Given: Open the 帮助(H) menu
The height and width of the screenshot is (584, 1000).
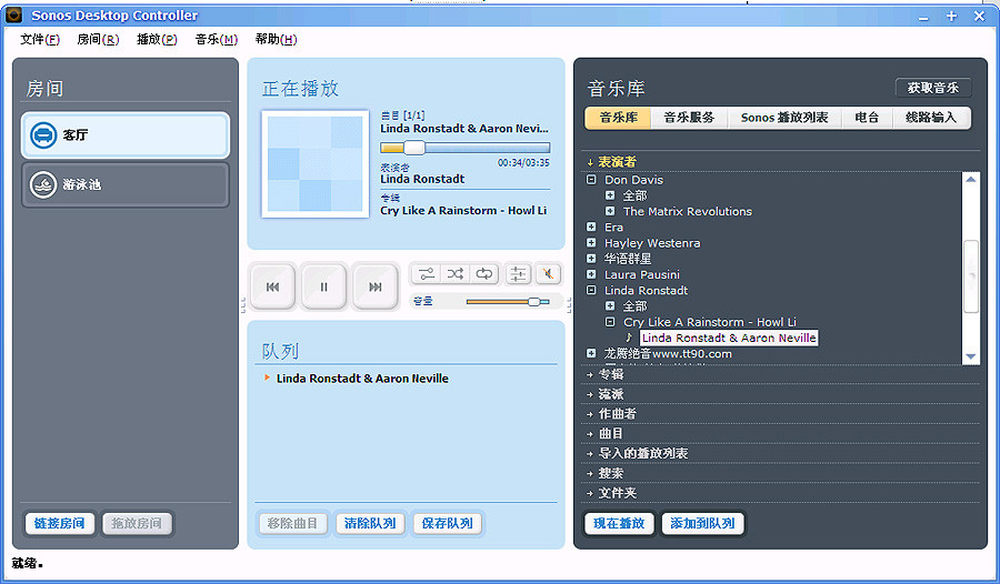Looking at the screenshot, I should tap(276, 40).
